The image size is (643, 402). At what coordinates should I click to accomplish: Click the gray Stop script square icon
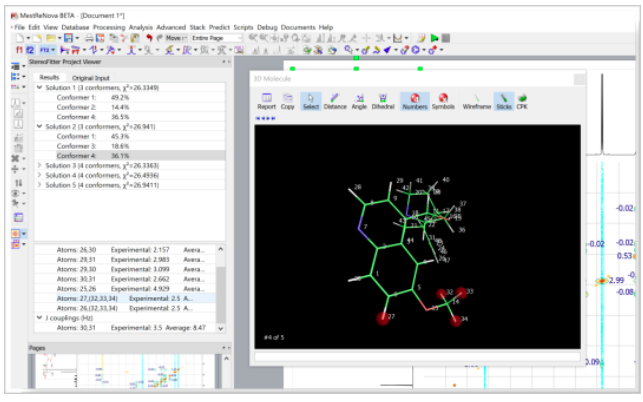pos(446,38)
